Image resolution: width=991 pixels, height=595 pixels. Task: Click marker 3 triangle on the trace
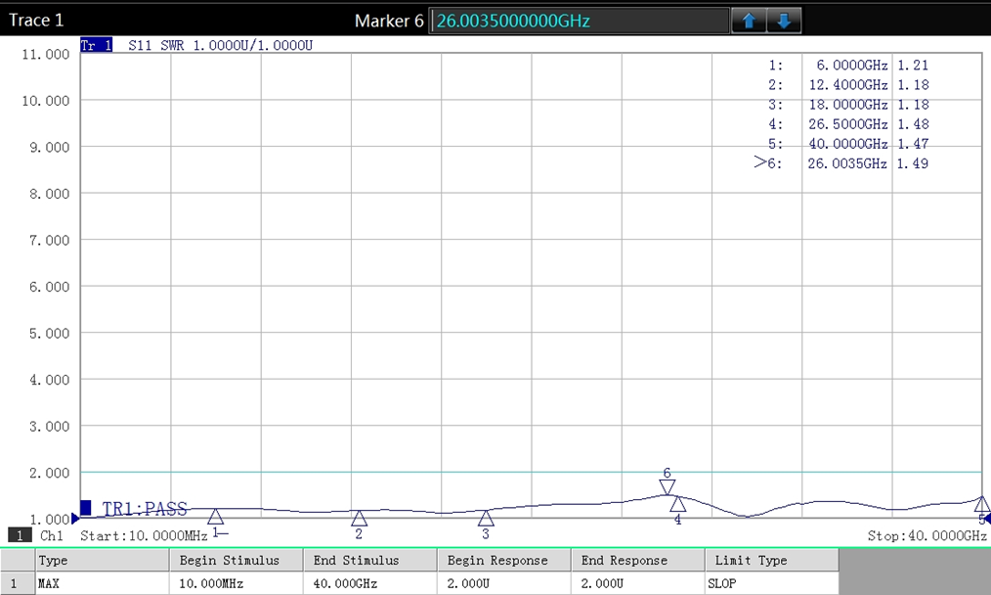(485, 518)
